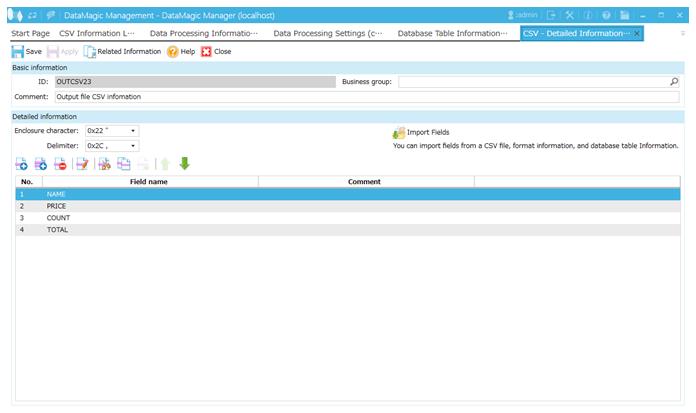This screenshot has height=413, width=696.
Task: Open Related Information
Action: (122, 51)
